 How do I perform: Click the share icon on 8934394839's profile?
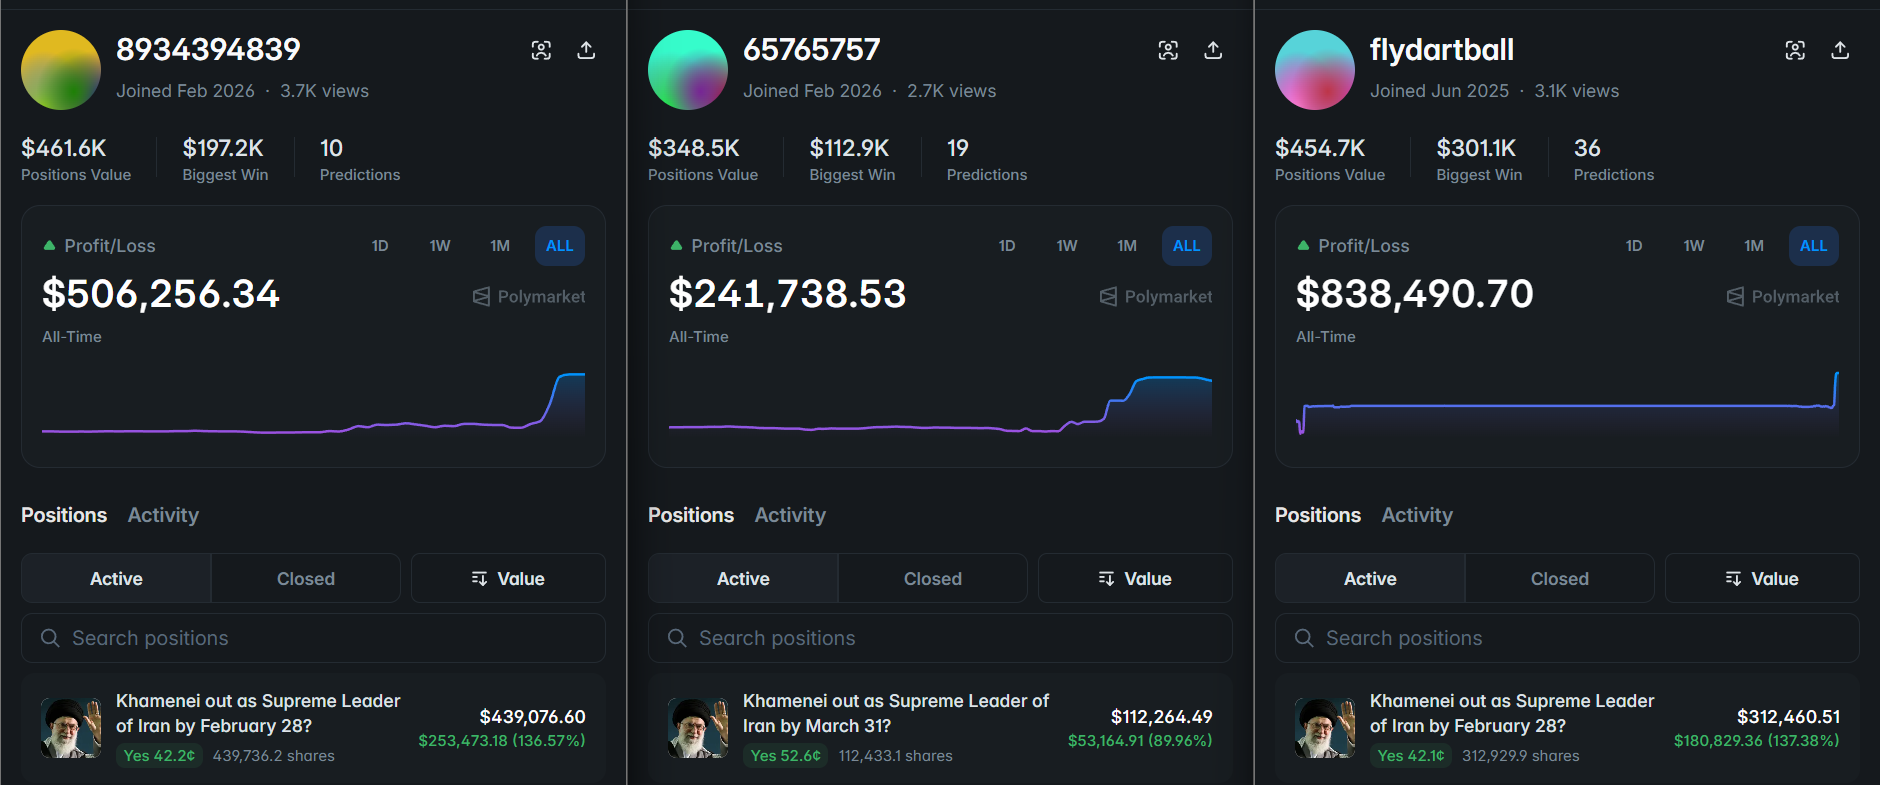(586, 50)
